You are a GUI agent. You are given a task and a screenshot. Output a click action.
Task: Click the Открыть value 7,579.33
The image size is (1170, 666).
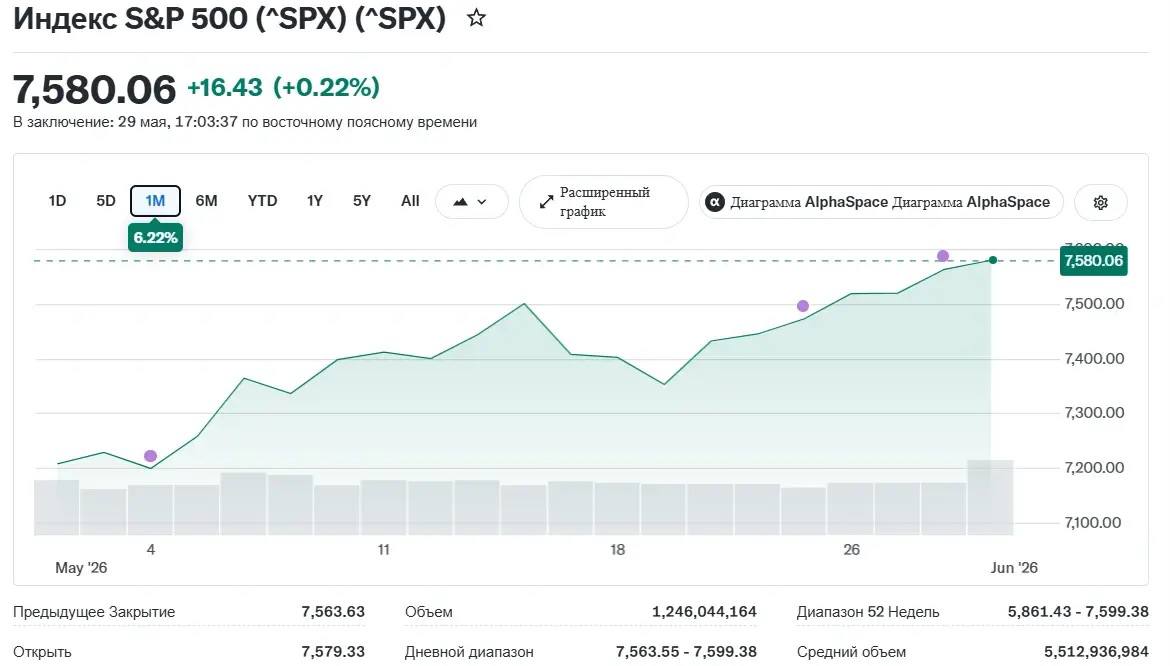tap(333, 652)
